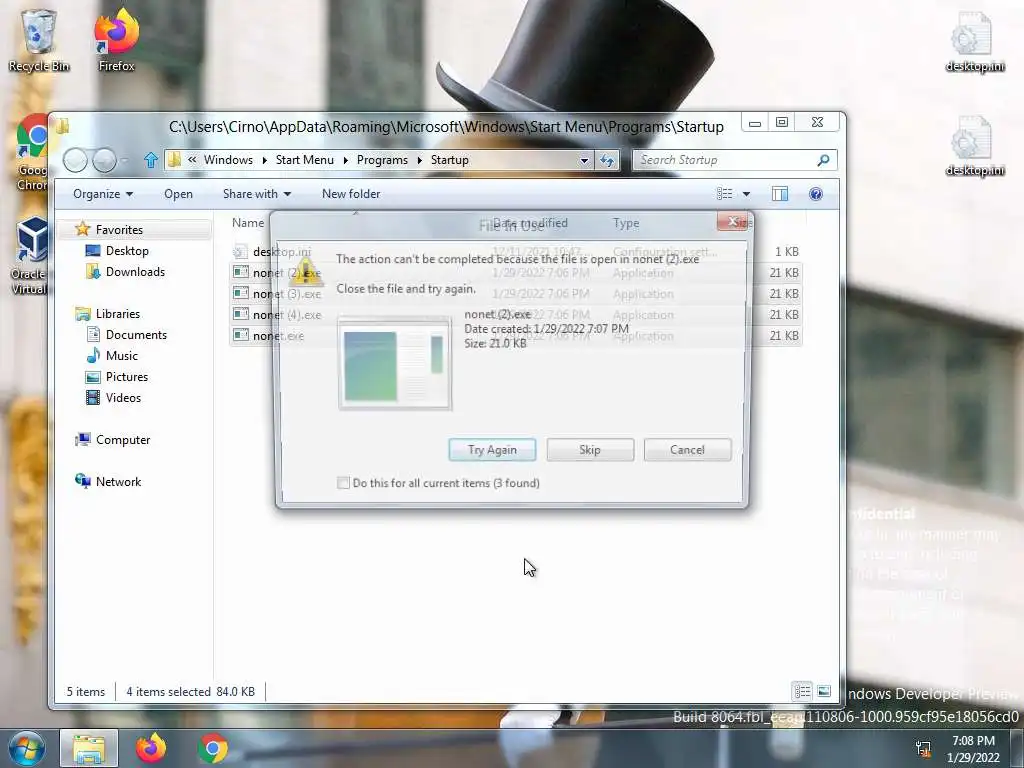Open recent pages dropdown beside forward arrow
This screenshot has width=1024, height=768.
(124, 160)
